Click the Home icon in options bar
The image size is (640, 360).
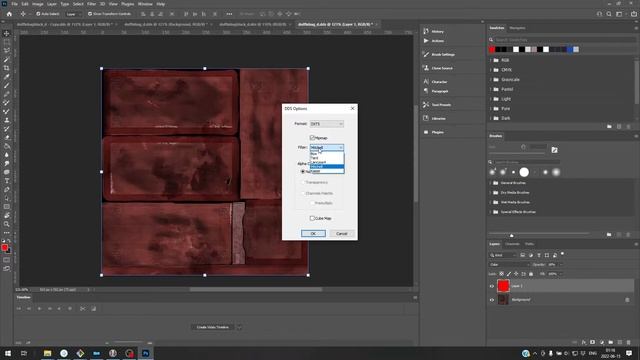tap(9, 14)
